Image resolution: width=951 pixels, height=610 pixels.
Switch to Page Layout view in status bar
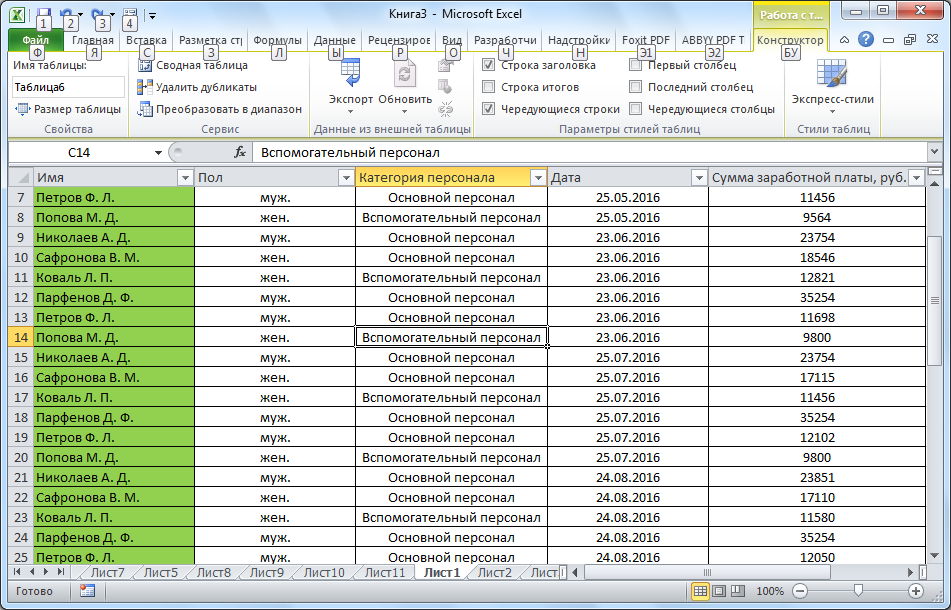tap(719, 591)
